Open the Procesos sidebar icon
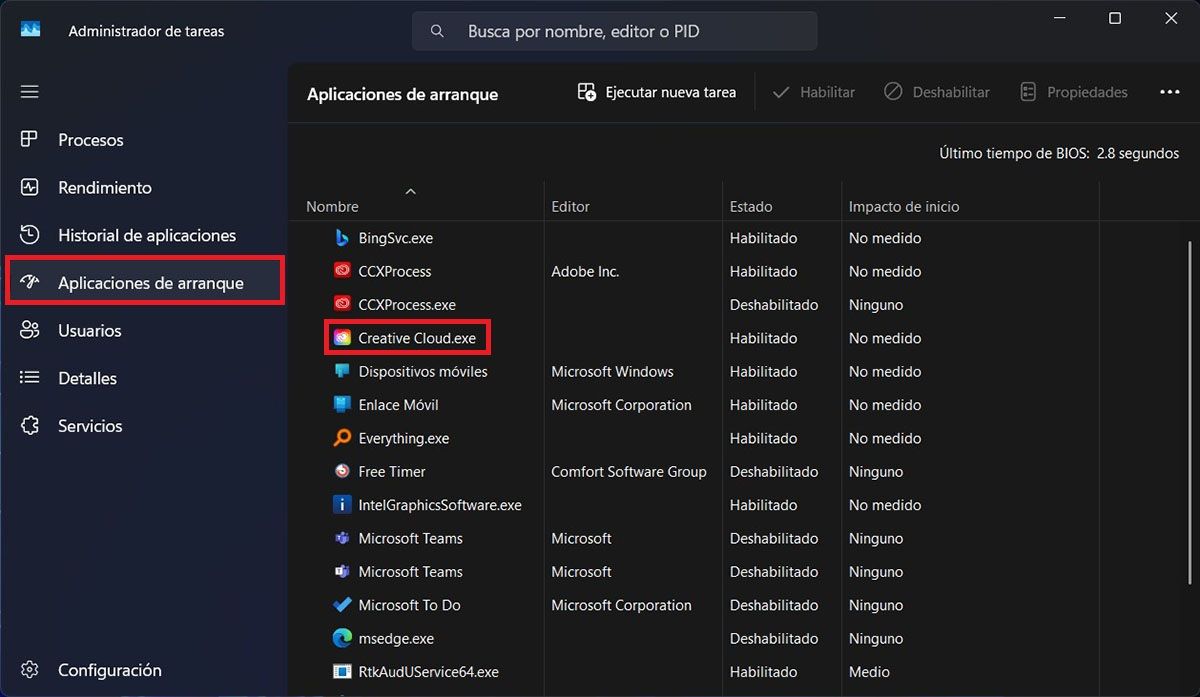The width and height of the screenshot is (1200, 697). pos(30,140)
